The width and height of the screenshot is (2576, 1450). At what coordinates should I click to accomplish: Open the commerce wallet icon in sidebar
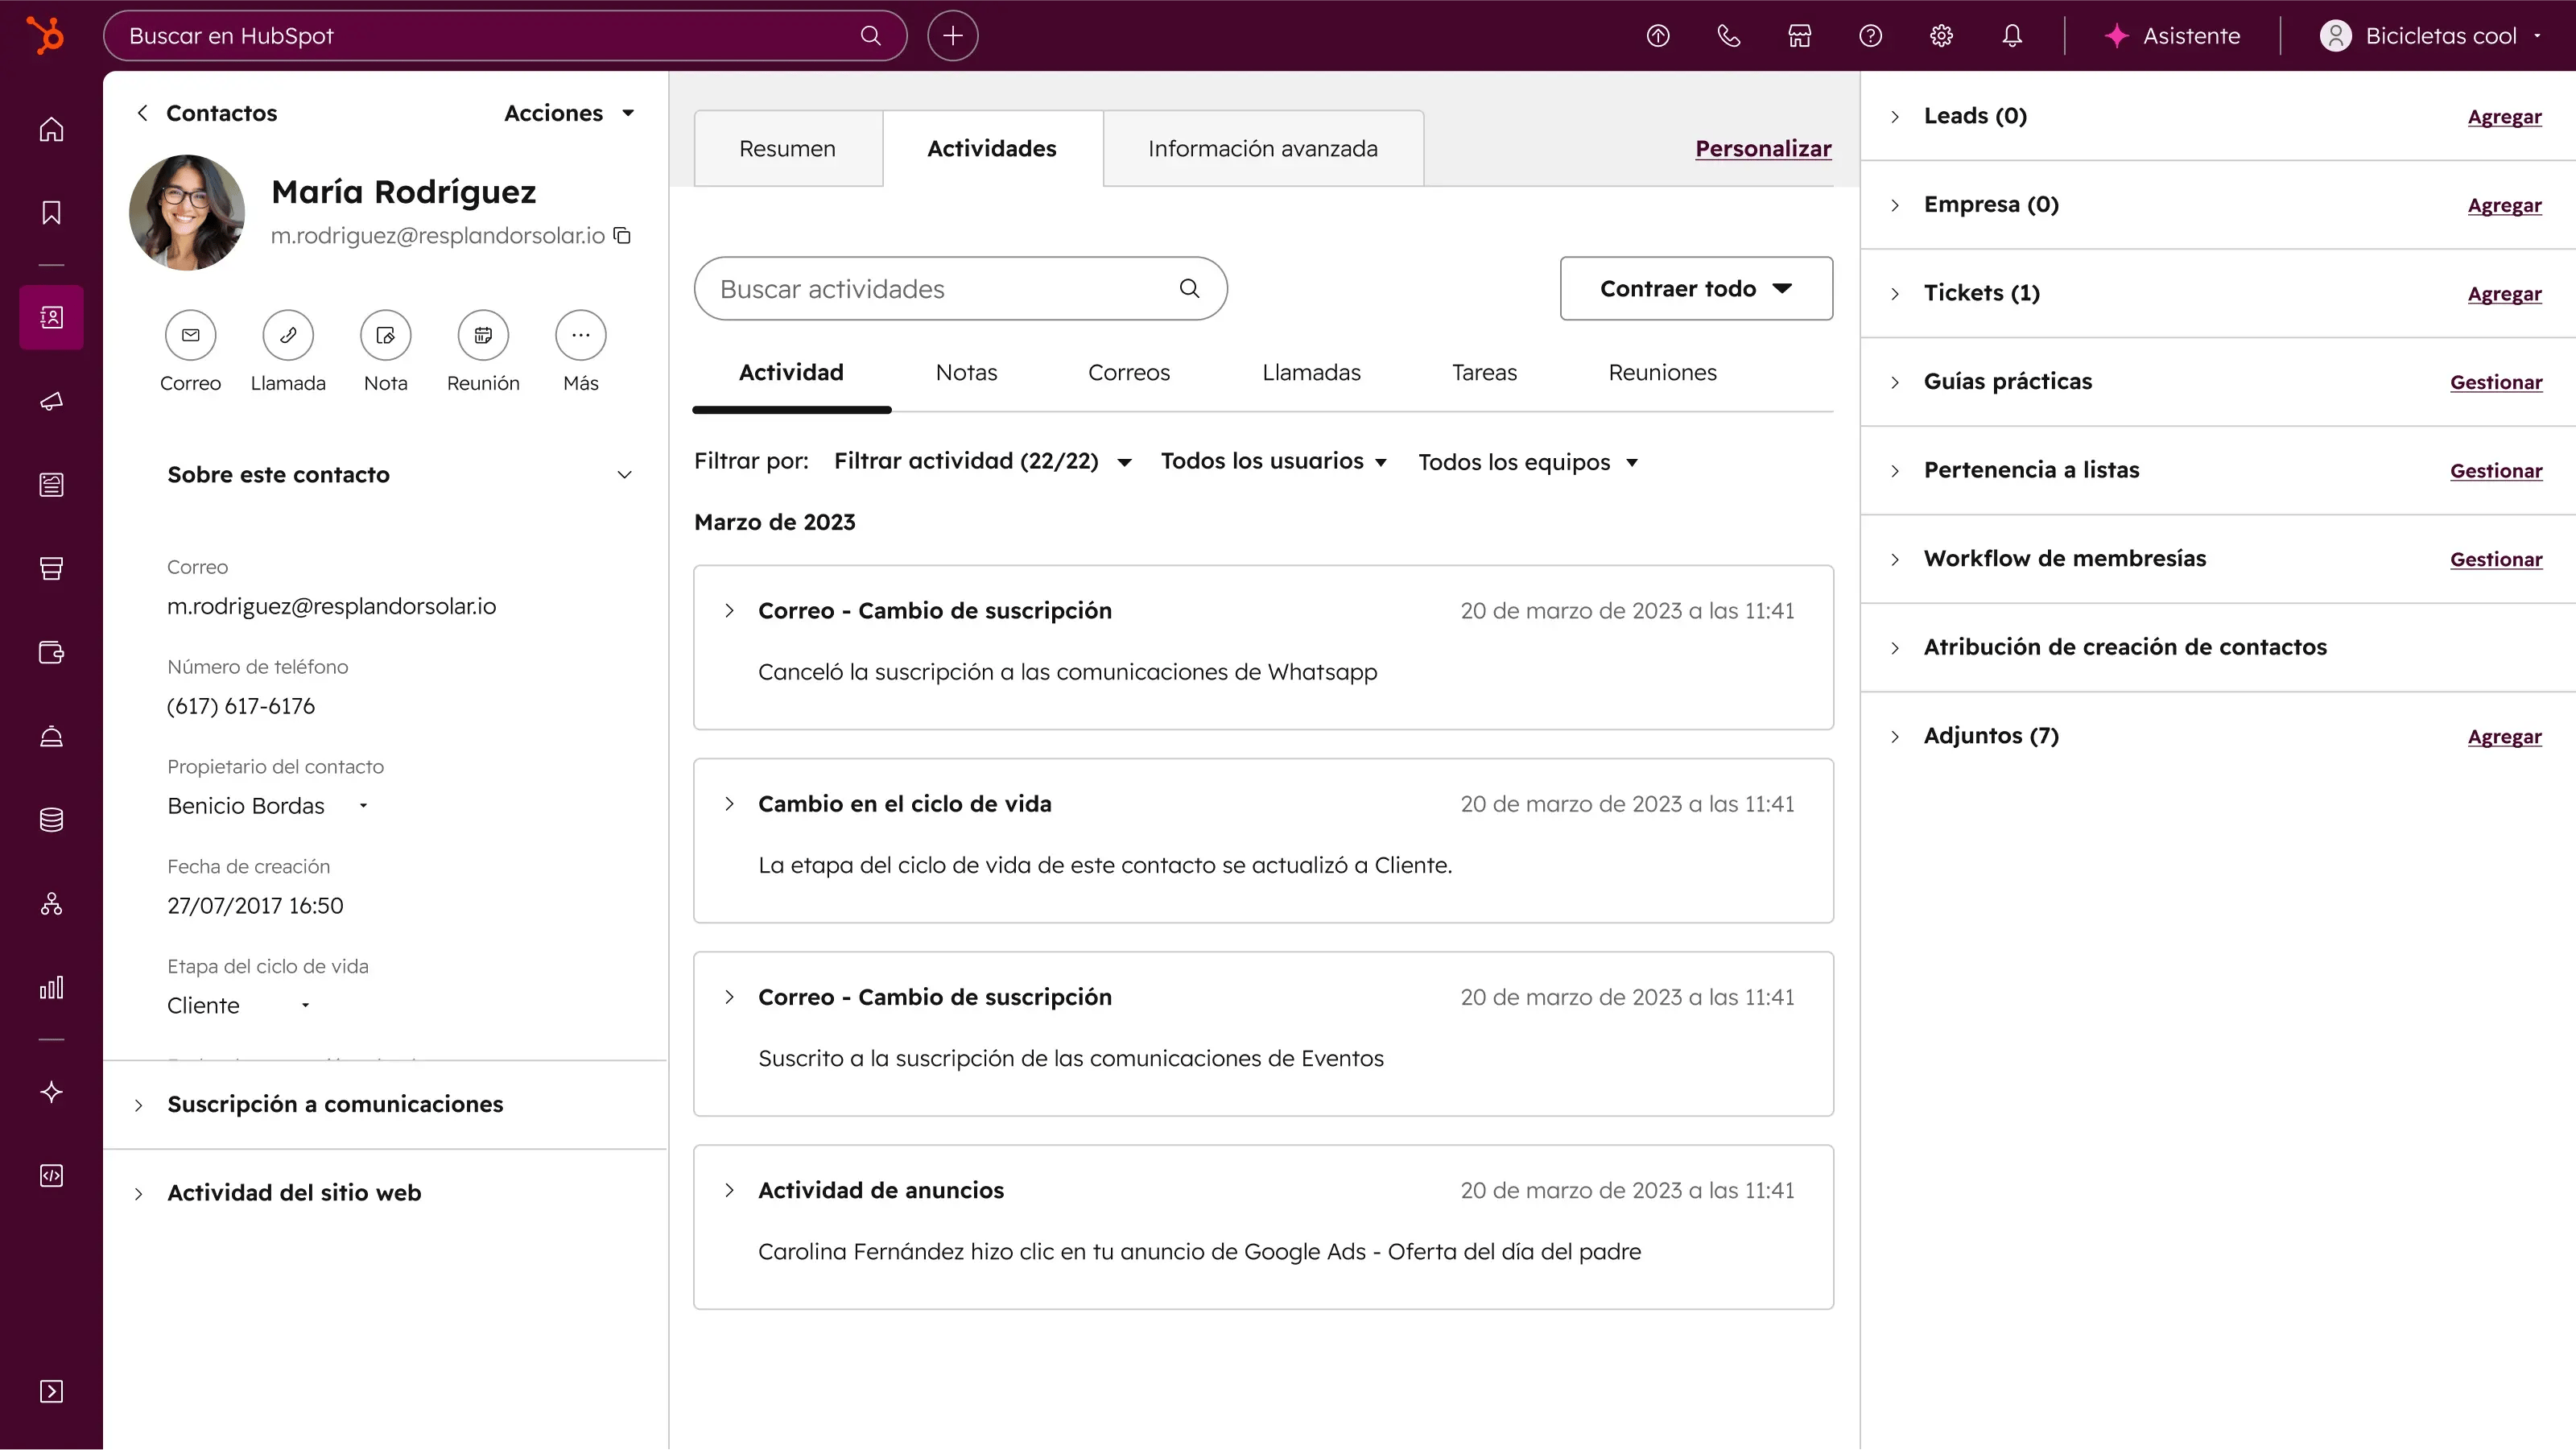51,652
